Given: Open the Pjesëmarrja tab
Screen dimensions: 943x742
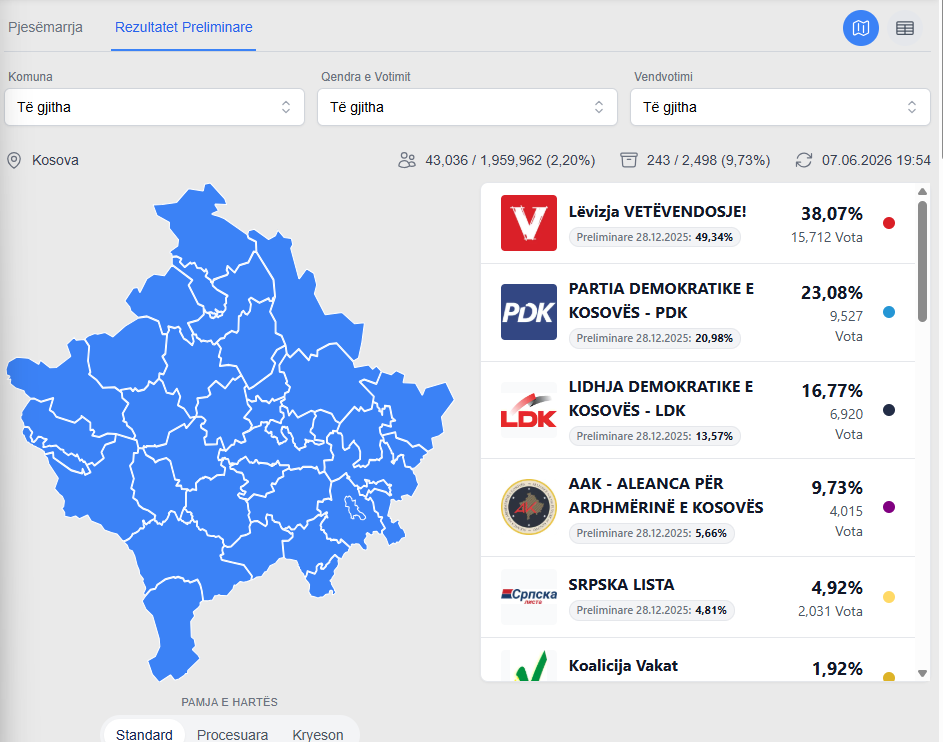Looking at the screenshot, I should tap(45, 27).
